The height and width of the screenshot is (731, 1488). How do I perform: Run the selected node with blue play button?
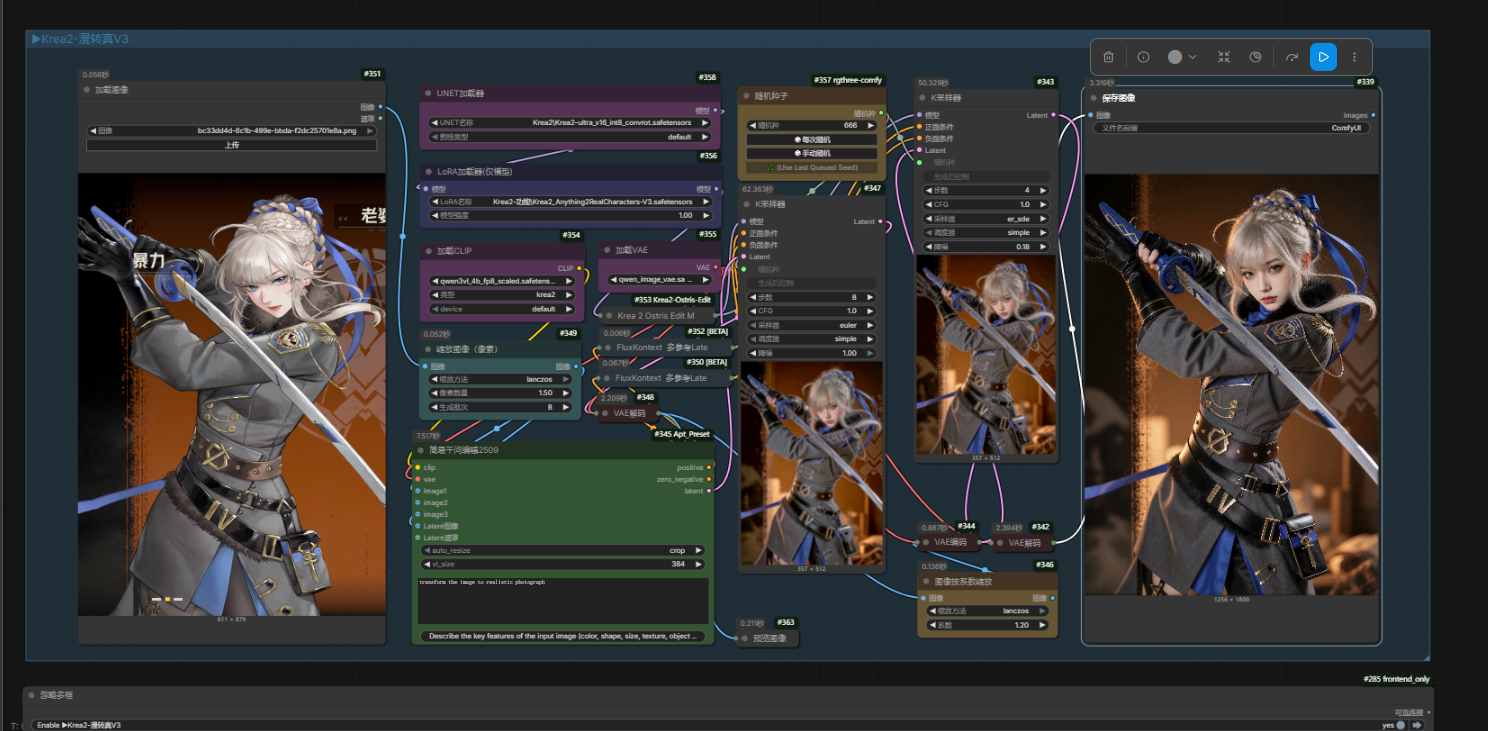pyautogui.click(x=1323, y=57)
